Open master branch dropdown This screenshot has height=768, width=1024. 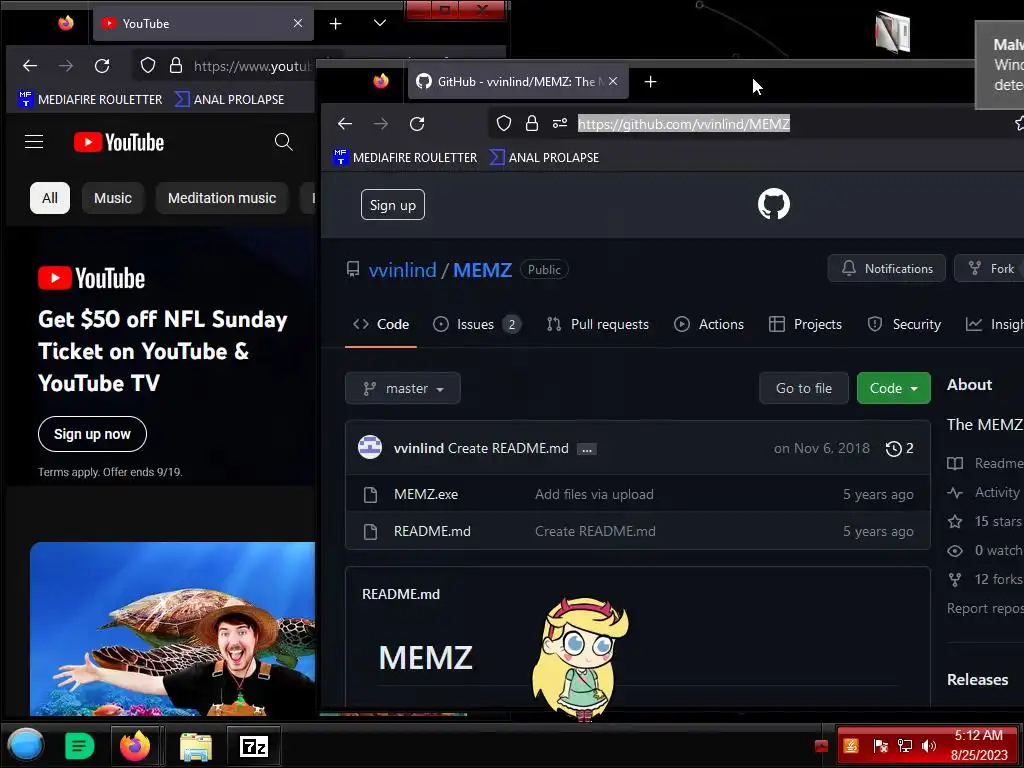[403, 389]
